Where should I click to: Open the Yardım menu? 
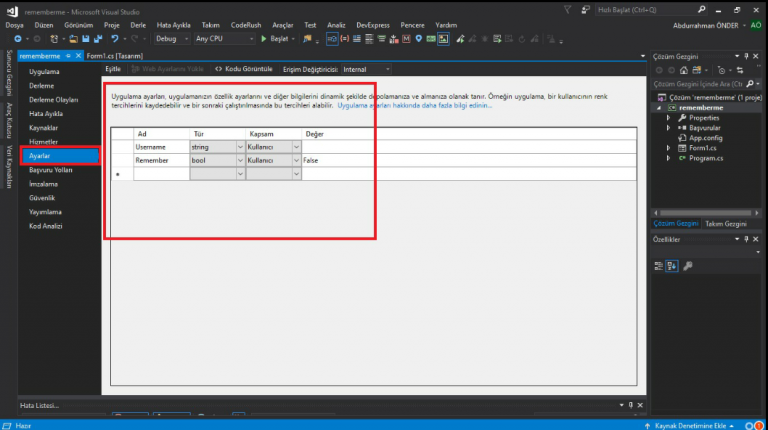tap(446, 25)
